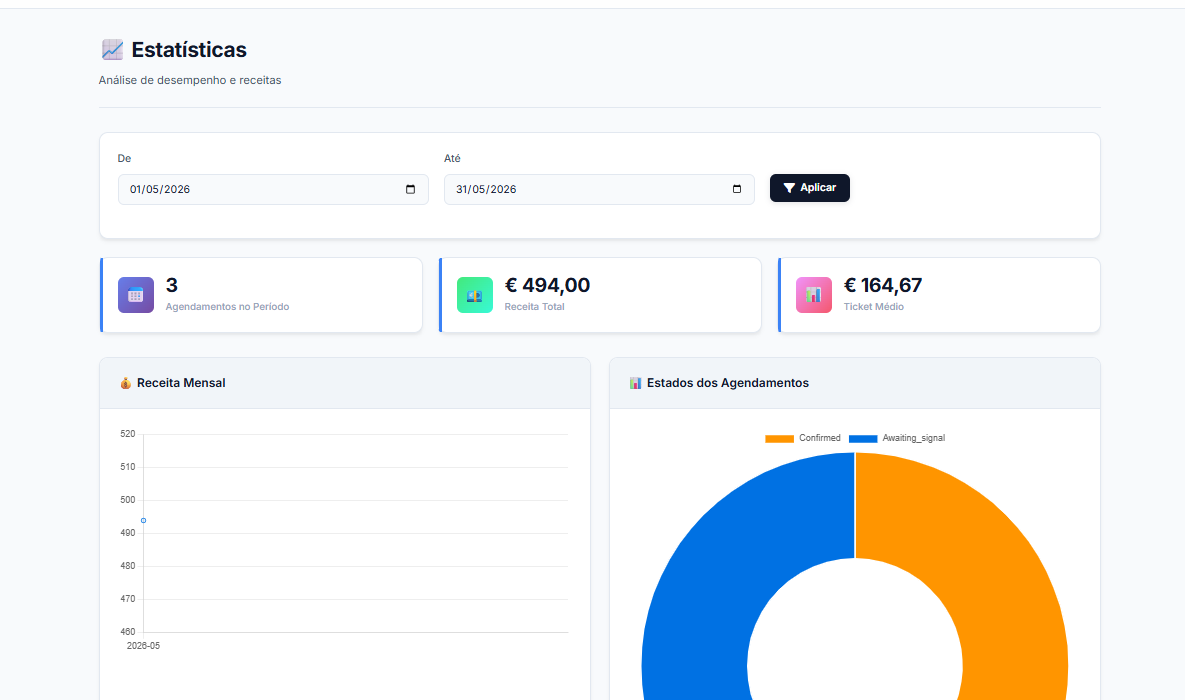Click the Receita Total label

[534, 307]
